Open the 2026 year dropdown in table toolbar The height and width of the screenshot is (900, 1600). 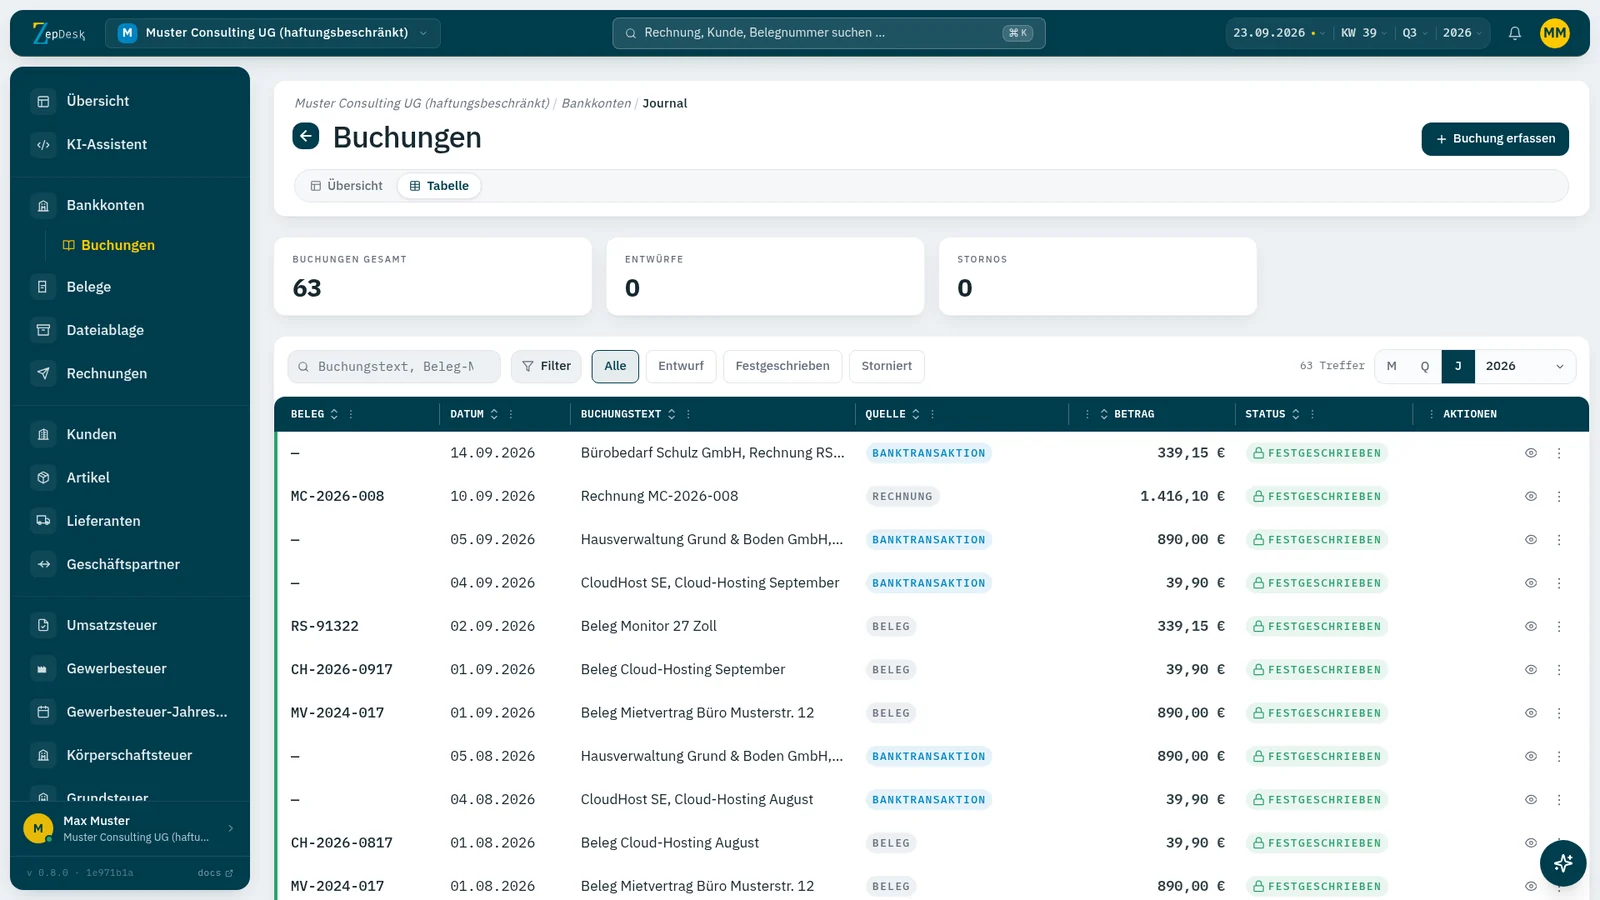(x=1525, y=366)
